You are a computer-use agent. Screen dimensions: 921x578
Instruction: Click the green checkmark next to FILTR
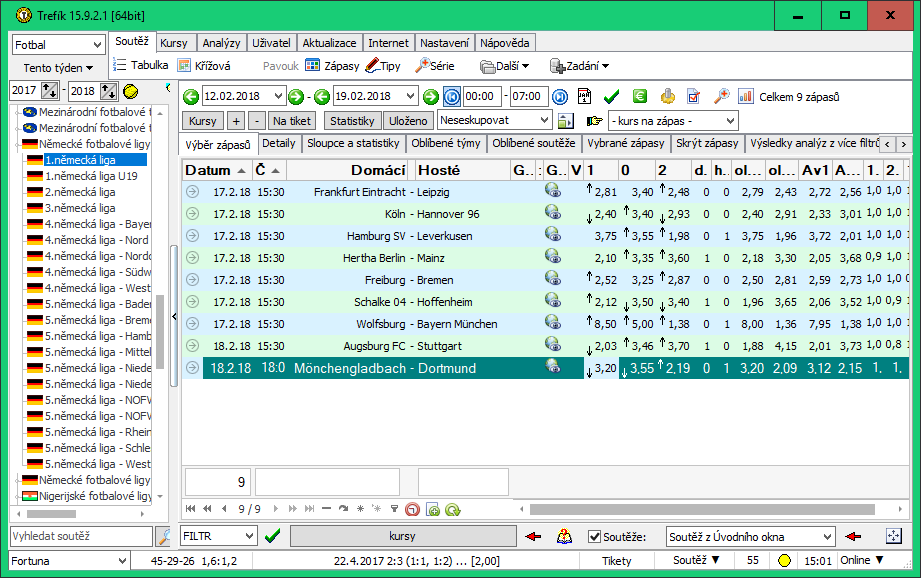(x=272, y=536)
